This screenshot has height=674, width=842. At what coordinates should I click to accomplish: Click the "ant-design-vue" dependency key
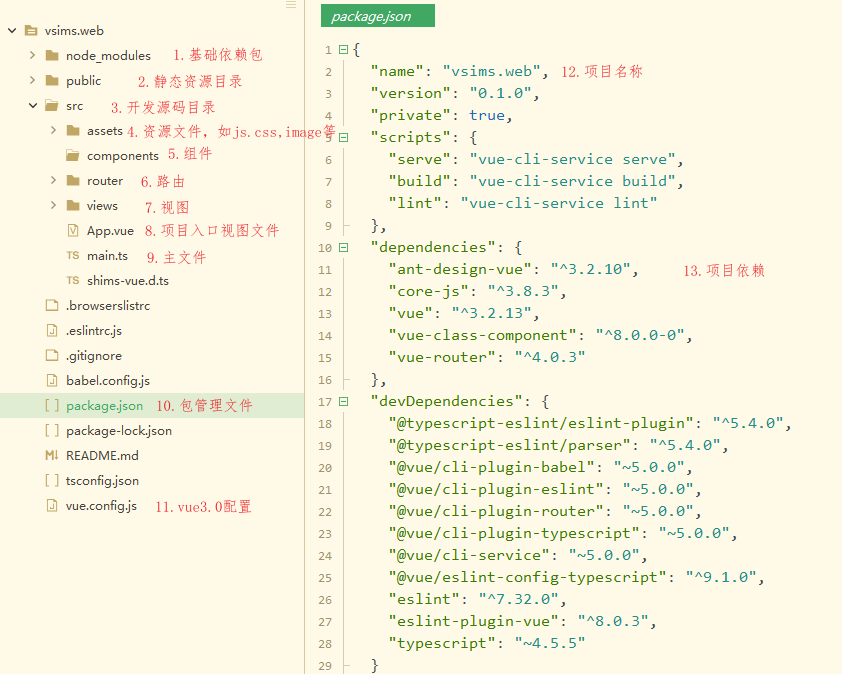460,270
